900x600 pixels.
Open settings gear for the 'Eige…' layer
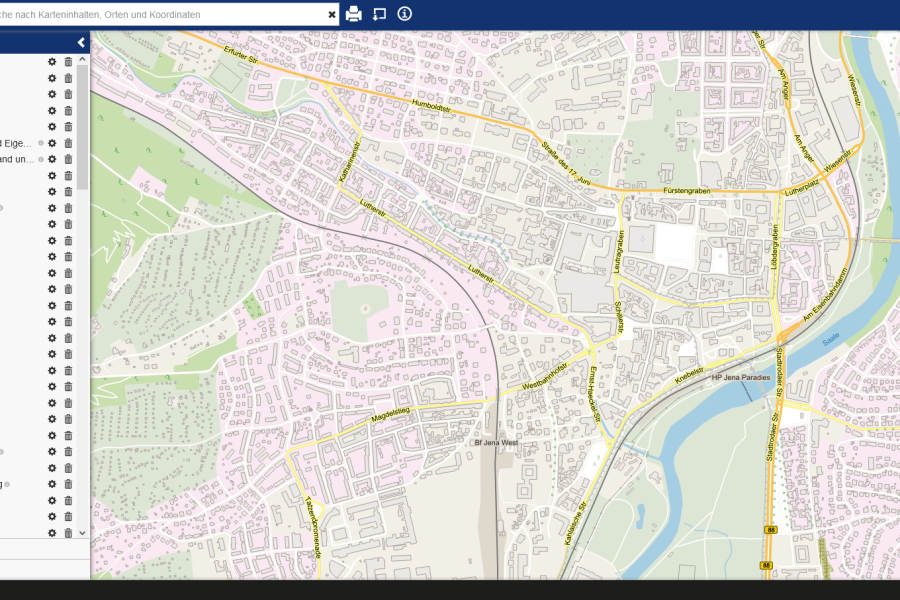(52, 143)
